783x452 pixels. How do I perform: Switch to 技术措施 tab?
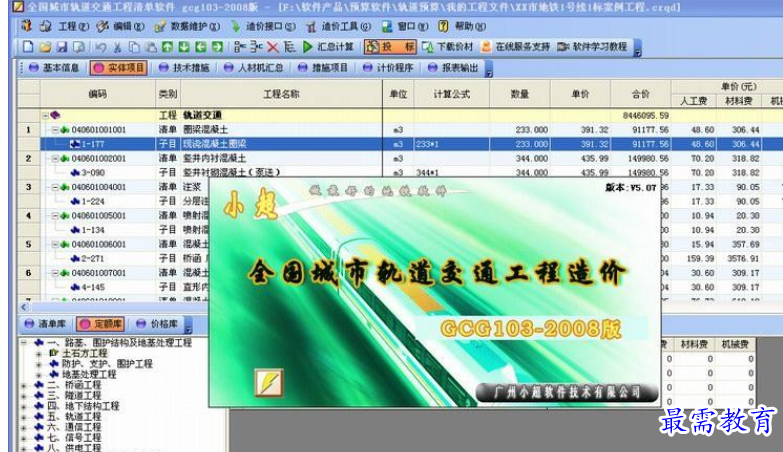[x=184, y=68]
